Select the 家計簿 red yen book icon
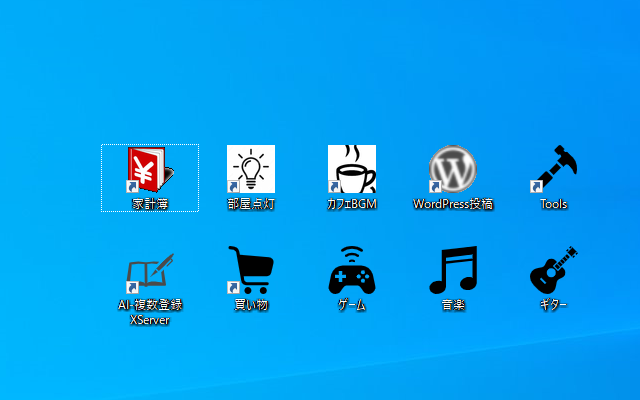 click(x=150, y=169)
